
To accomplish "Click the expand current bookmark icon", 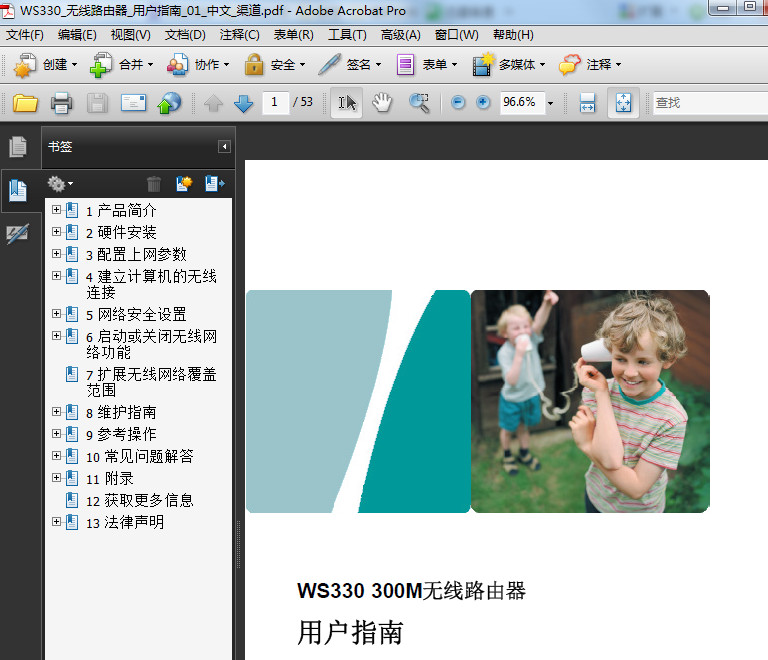I will 215,184.
